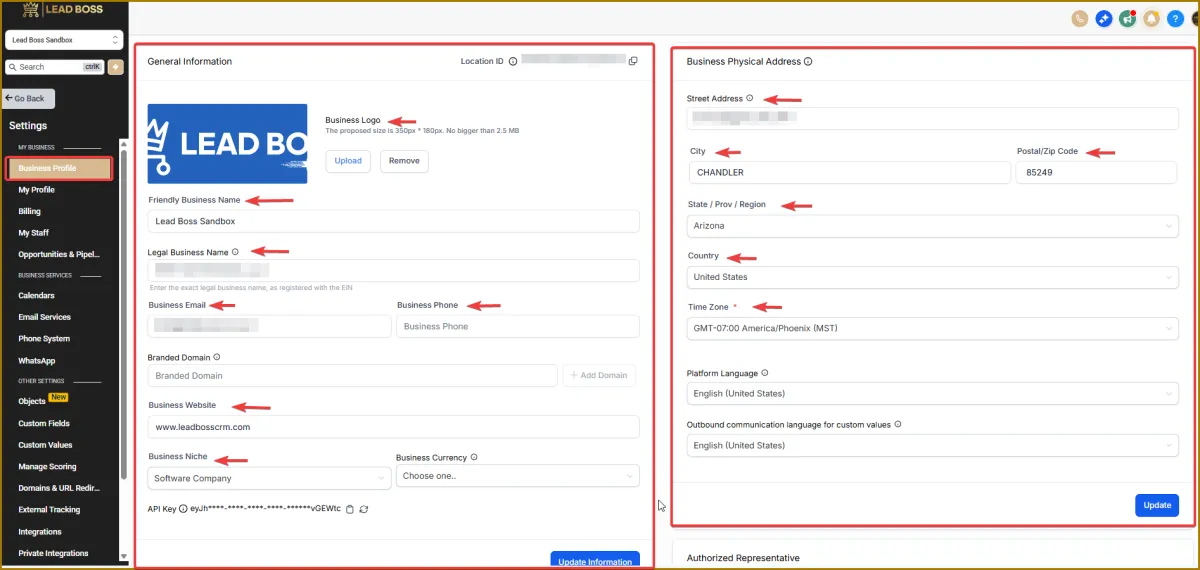Click the info icon beside Business Physical Address
The width and height of the screenshot is (1200, 570).
click(x=808, y=61)
